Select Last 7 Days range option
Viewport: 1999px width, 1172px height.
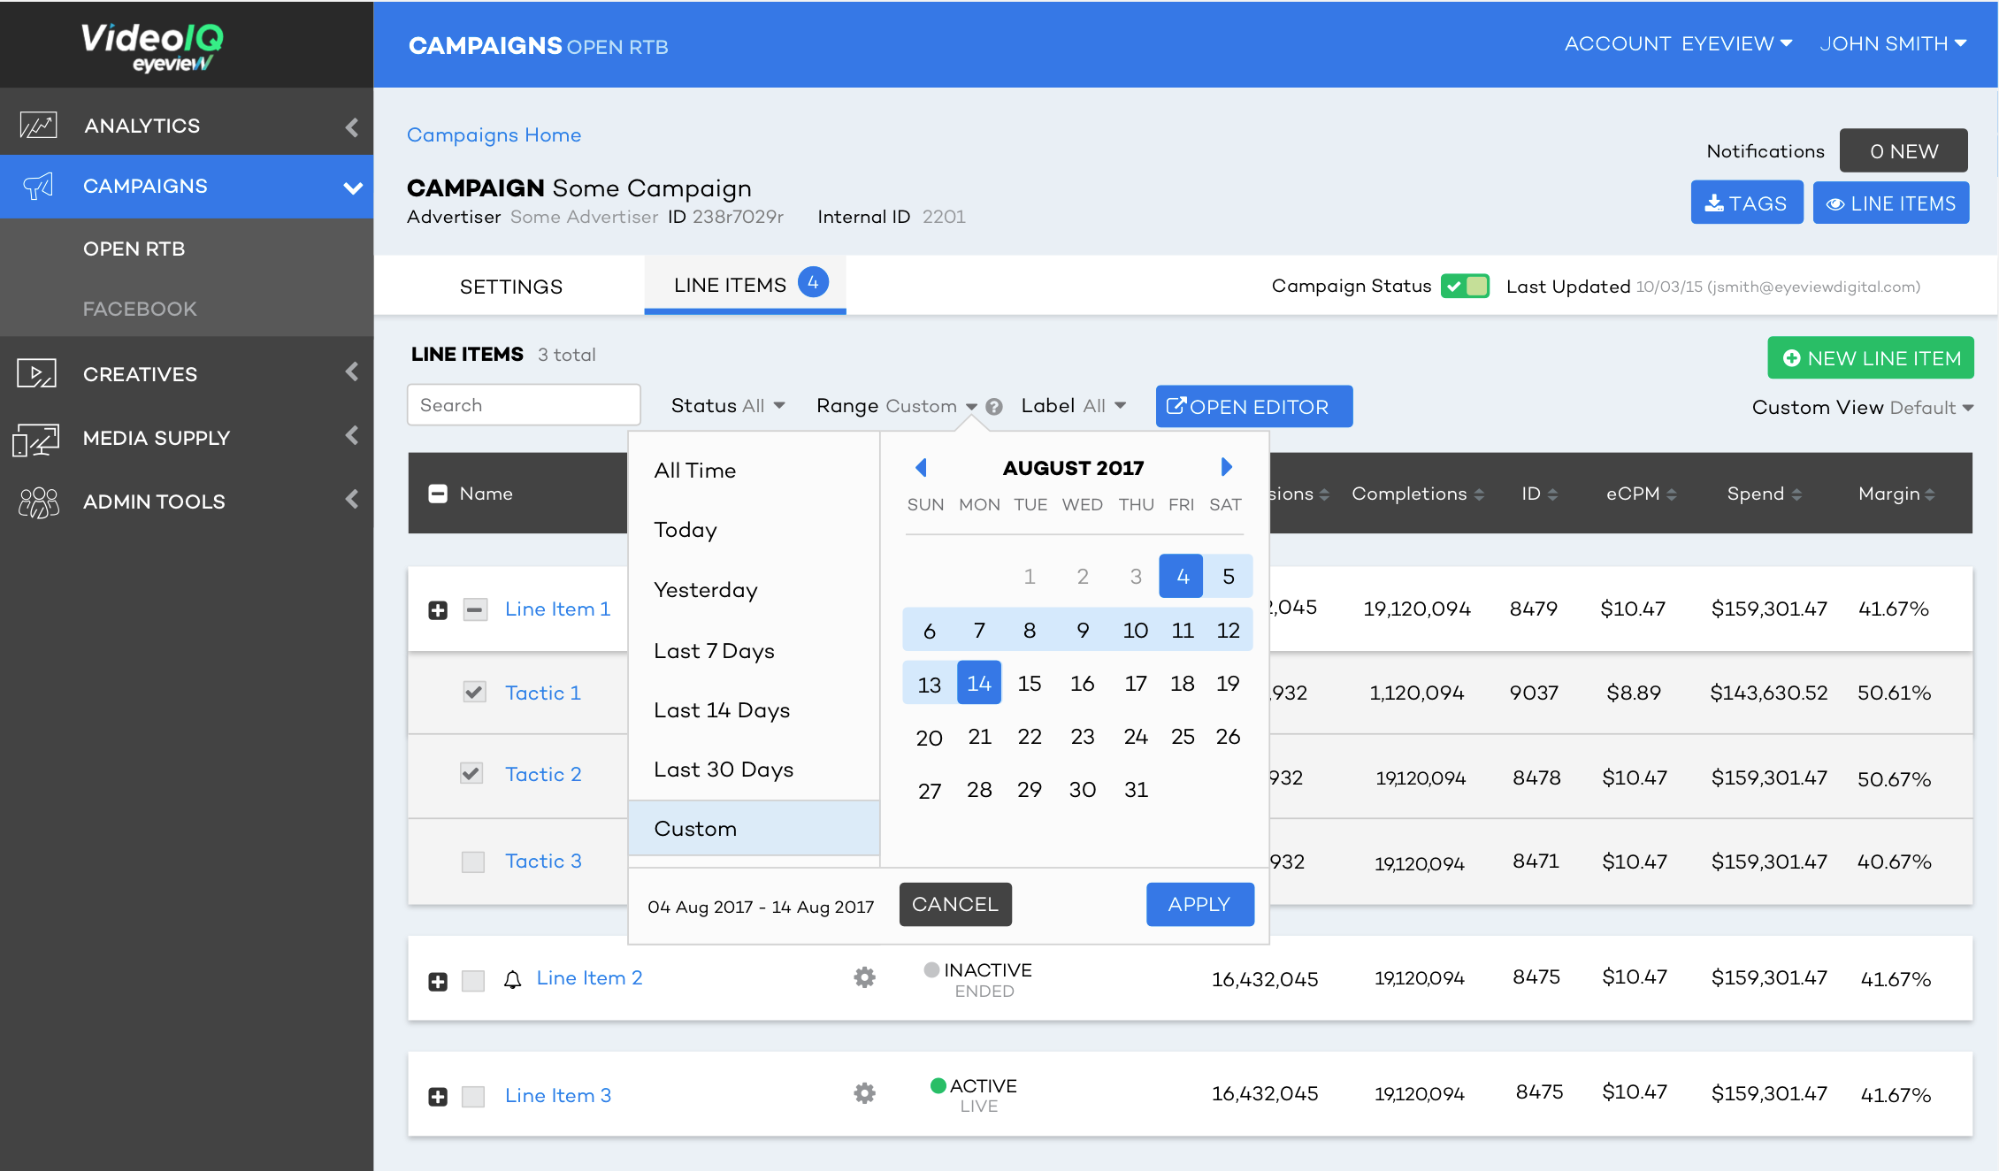[714, 651]
